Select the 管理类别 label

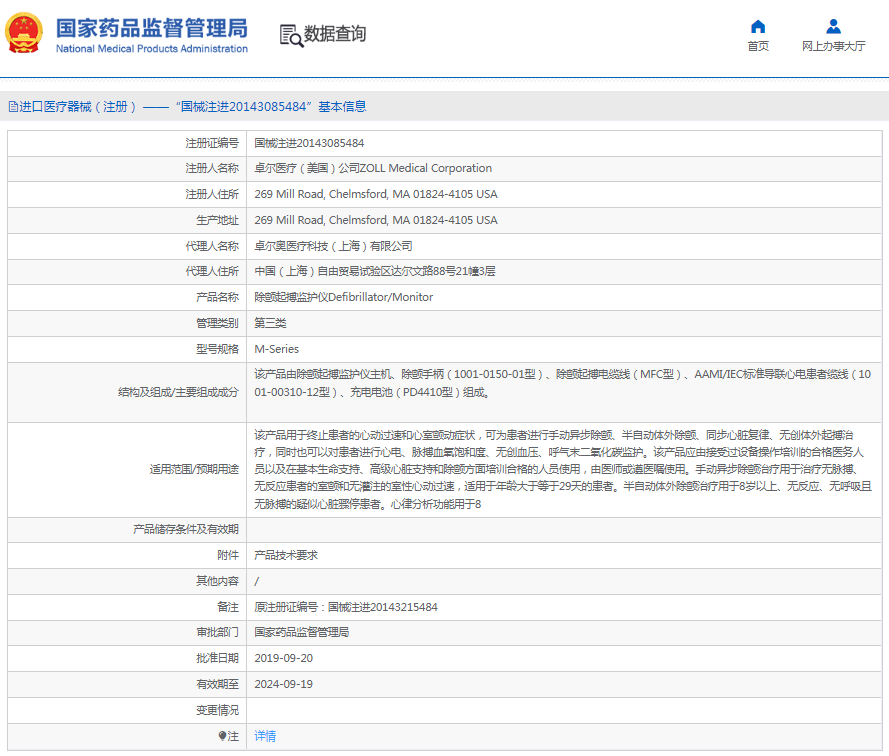[218, 323]
